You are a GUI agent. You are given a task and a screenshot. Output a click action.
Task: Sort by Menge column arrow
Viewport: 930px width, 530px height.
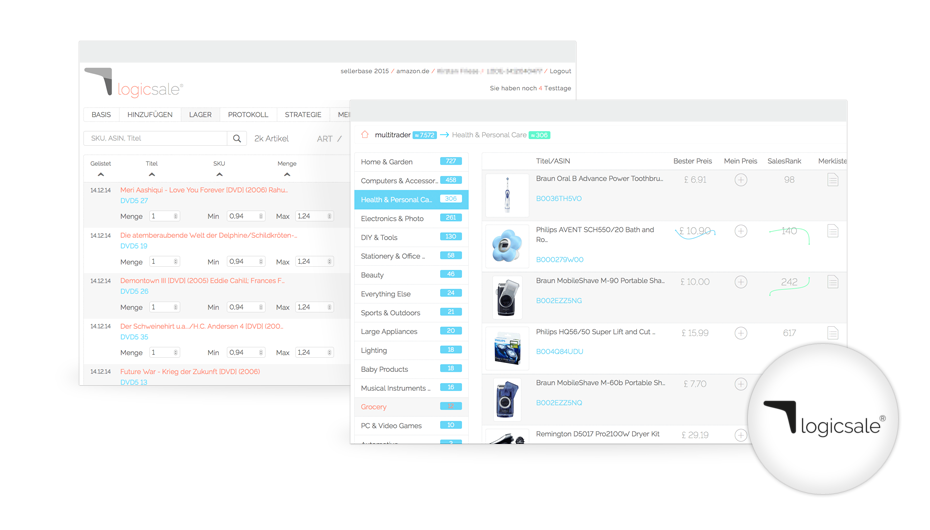[287, 175]
